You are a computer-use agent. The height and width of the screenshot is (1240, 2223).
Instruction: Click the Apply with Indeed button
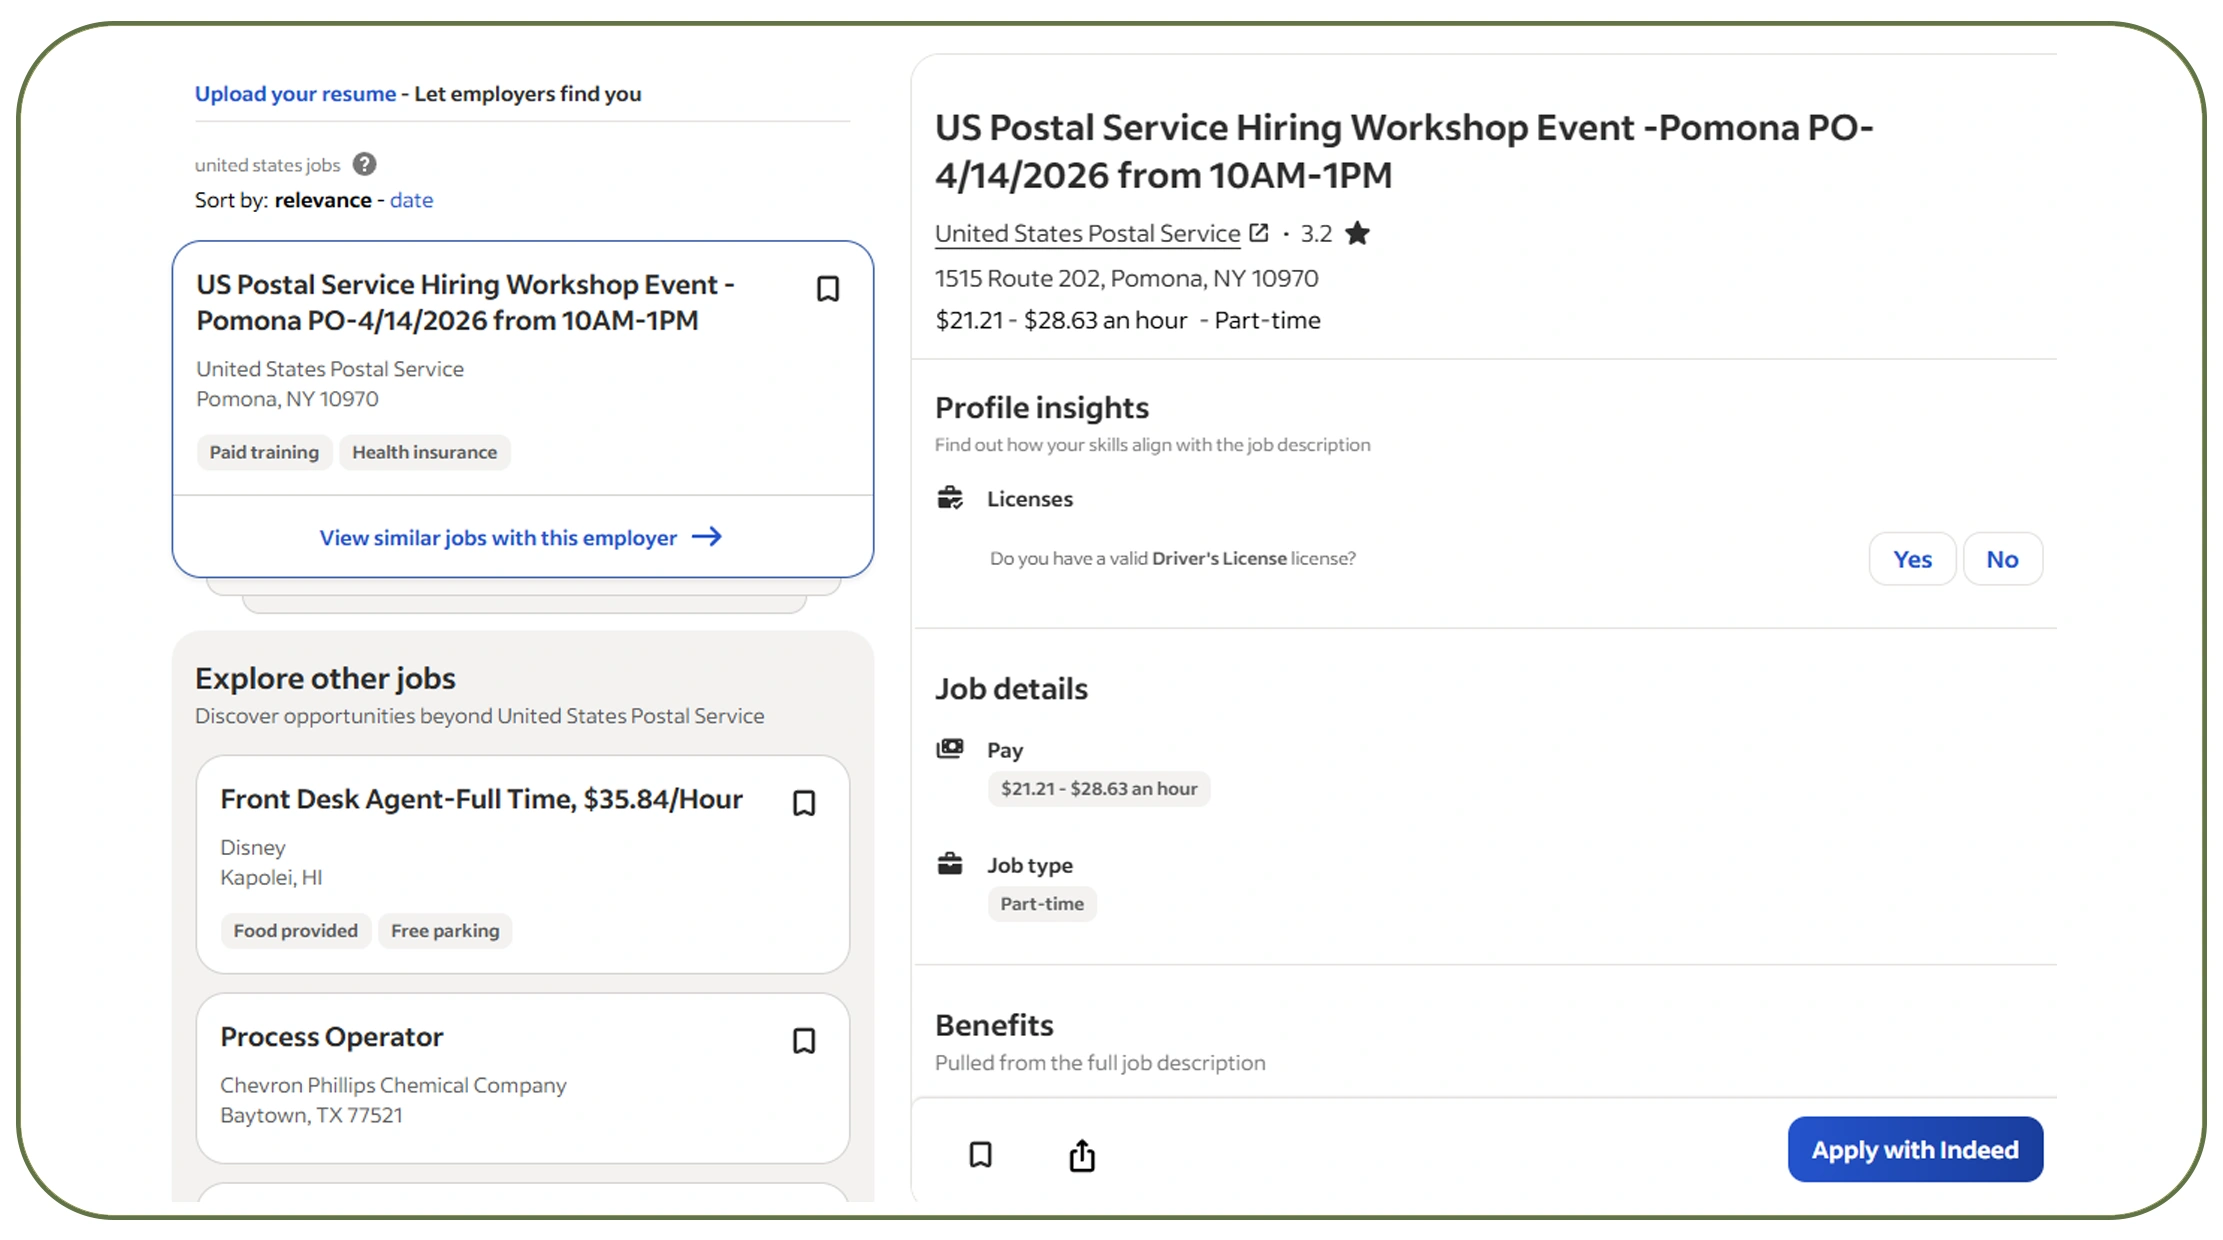1914,1149
